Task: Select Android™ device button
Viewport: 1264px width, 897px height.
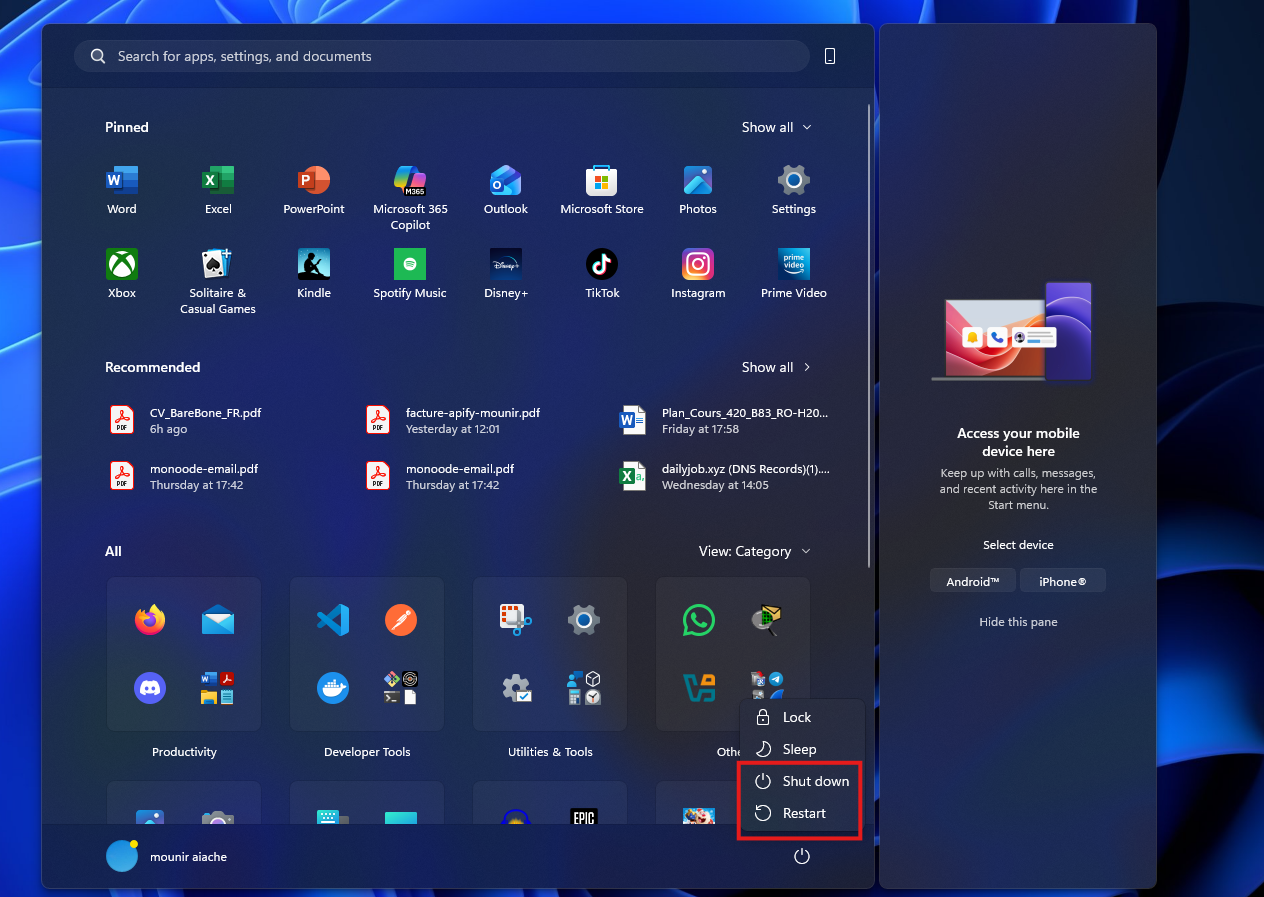Action: (x=973, y=581)
